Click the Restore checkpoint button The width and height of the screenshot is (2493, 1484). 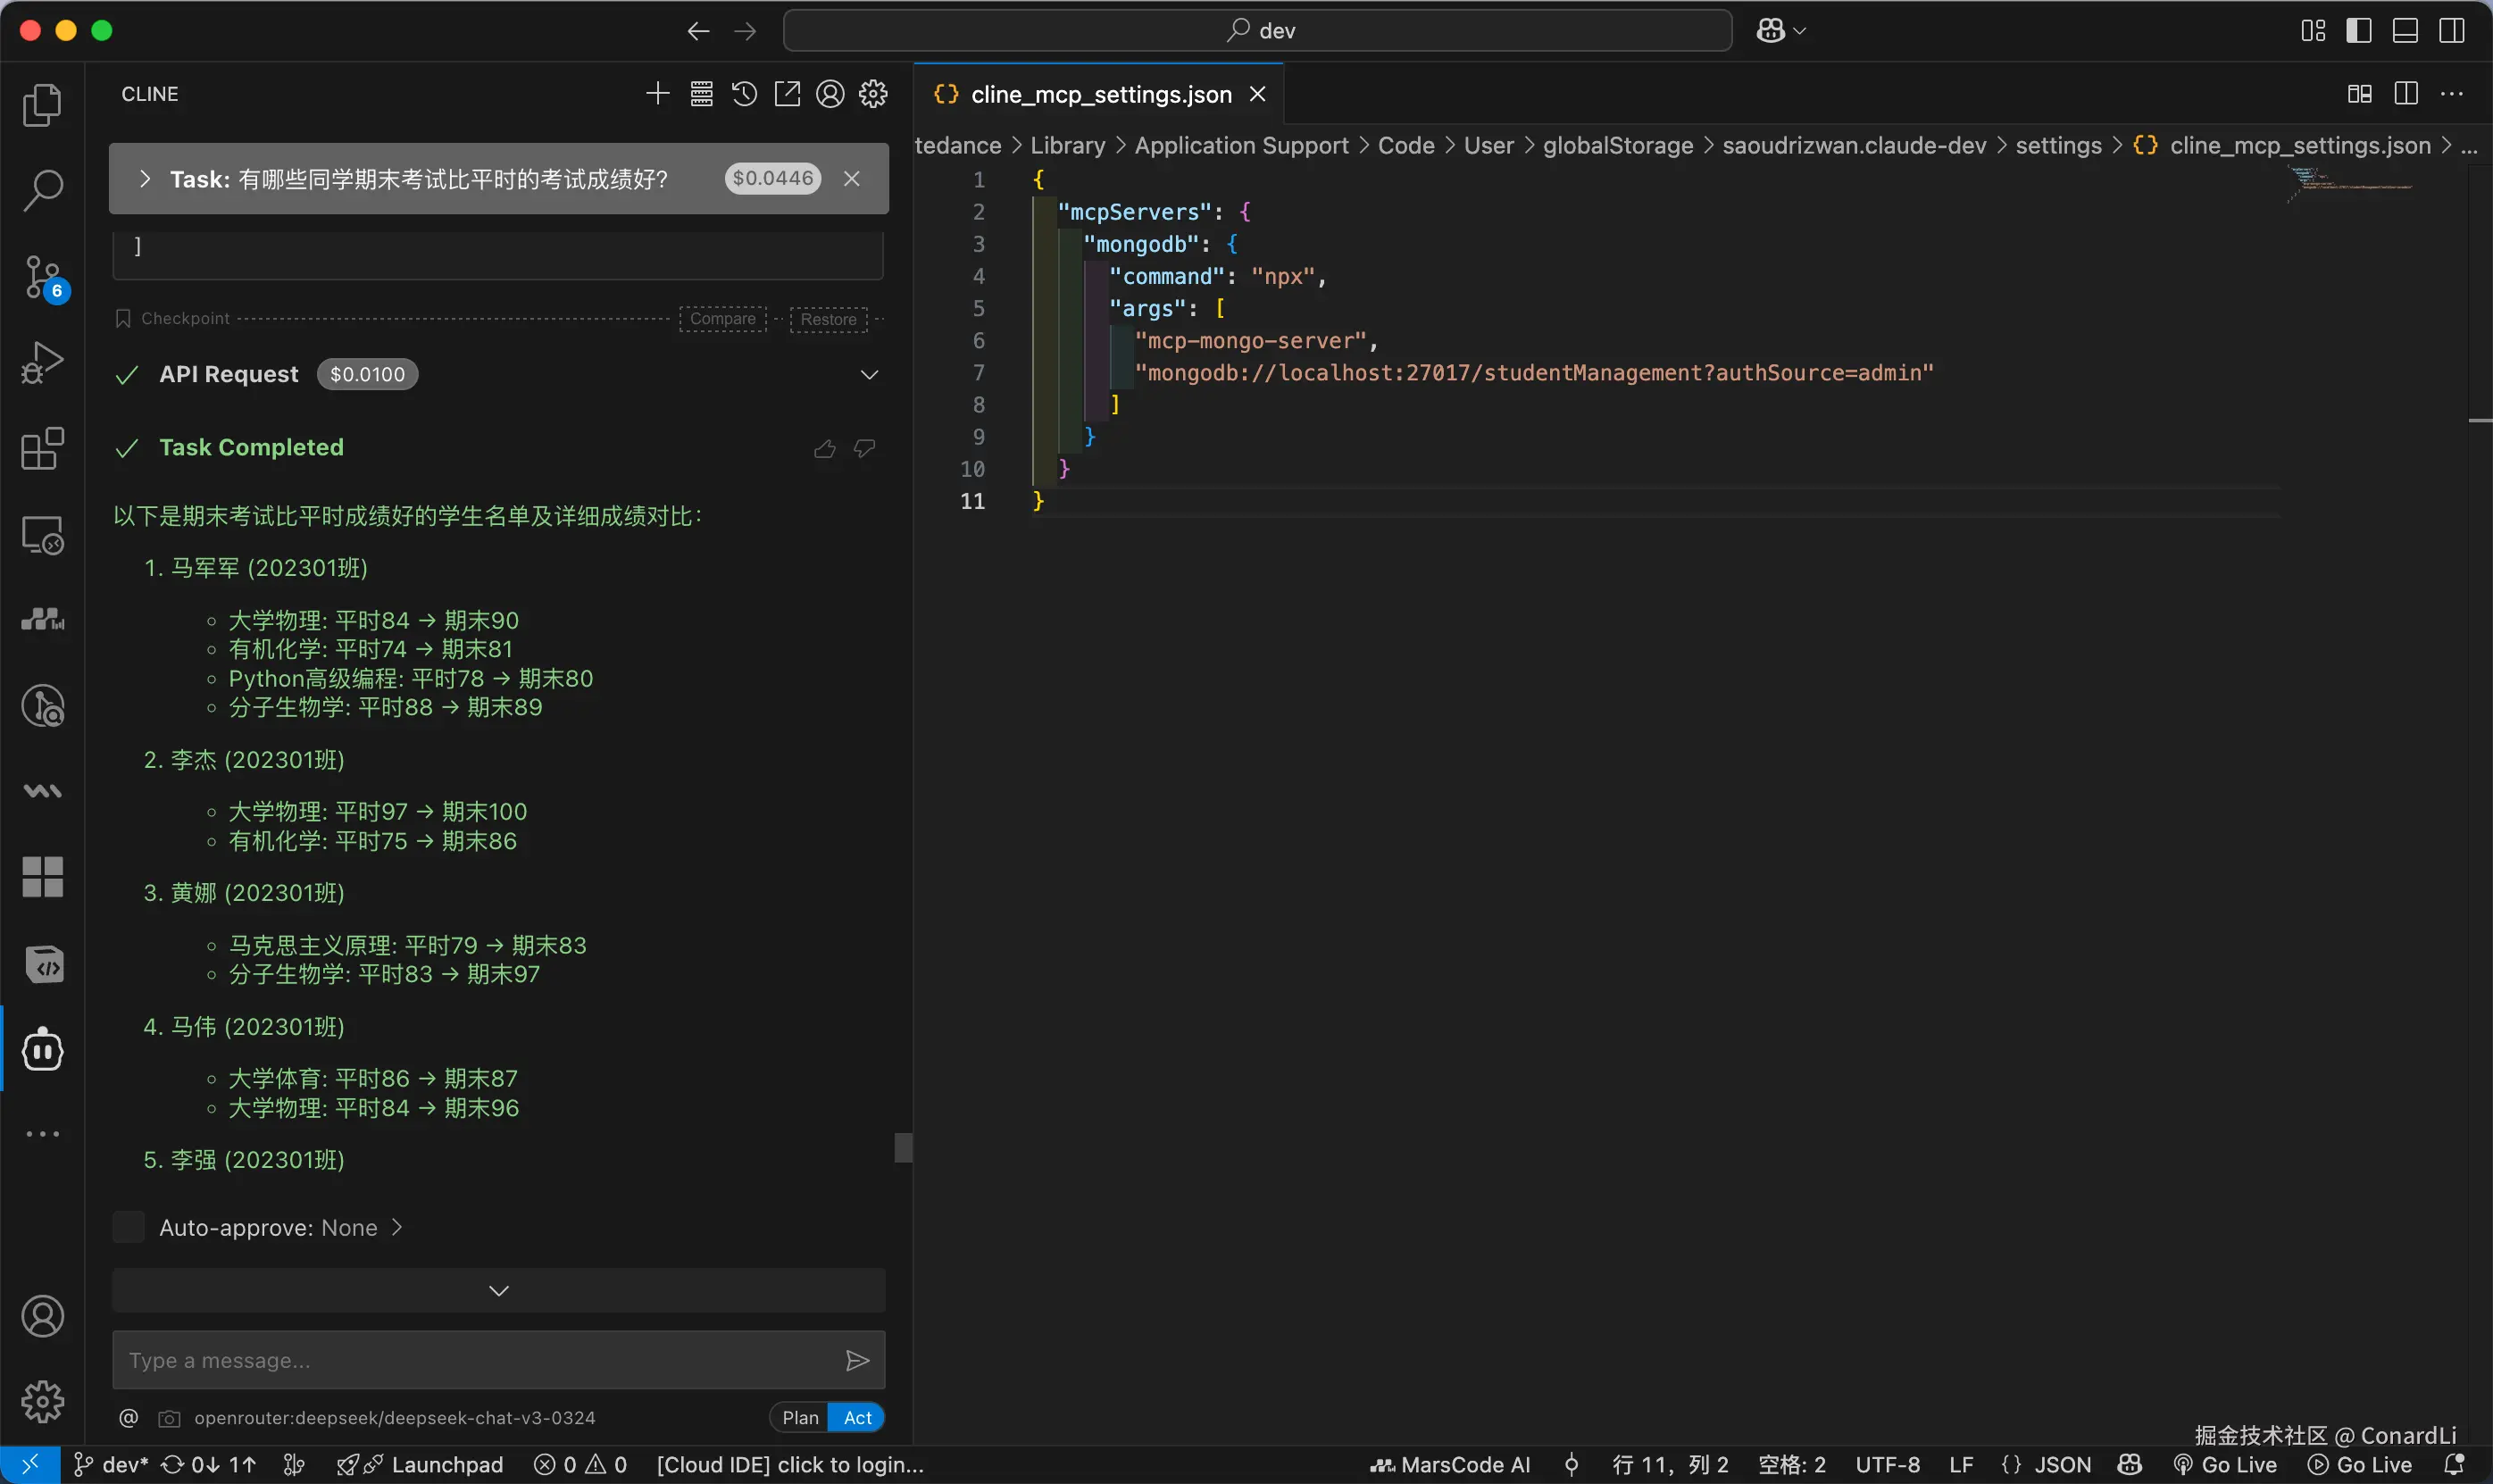pos(828,319)
